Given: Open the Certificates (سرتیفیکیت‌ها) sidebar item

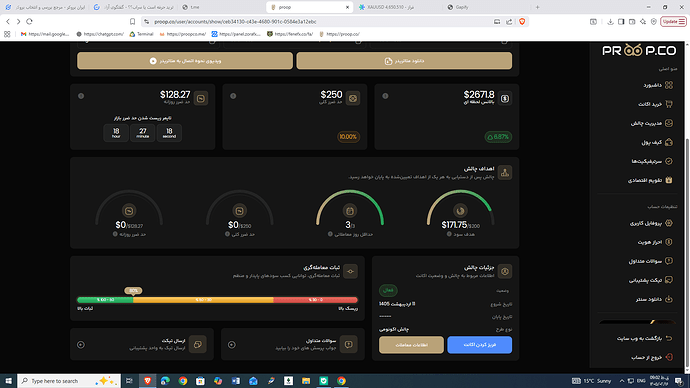Looking at the screenshot, I should [652, 161].
